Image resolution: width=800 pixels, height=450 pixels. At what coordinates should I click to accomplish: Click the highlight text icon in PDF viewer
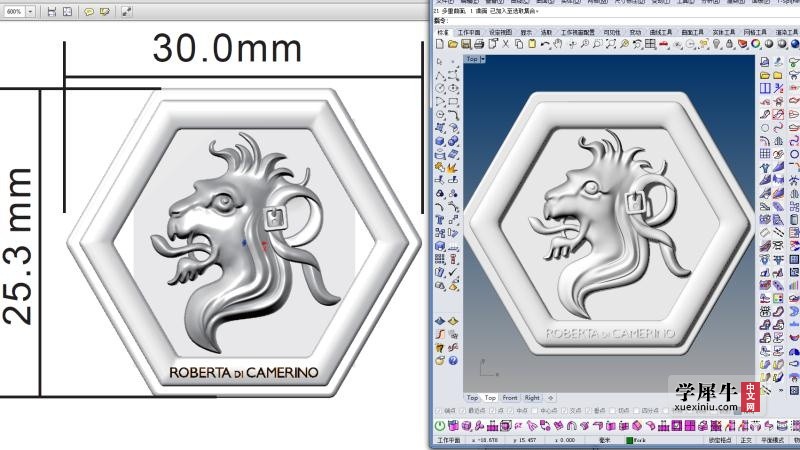point(105,11)
